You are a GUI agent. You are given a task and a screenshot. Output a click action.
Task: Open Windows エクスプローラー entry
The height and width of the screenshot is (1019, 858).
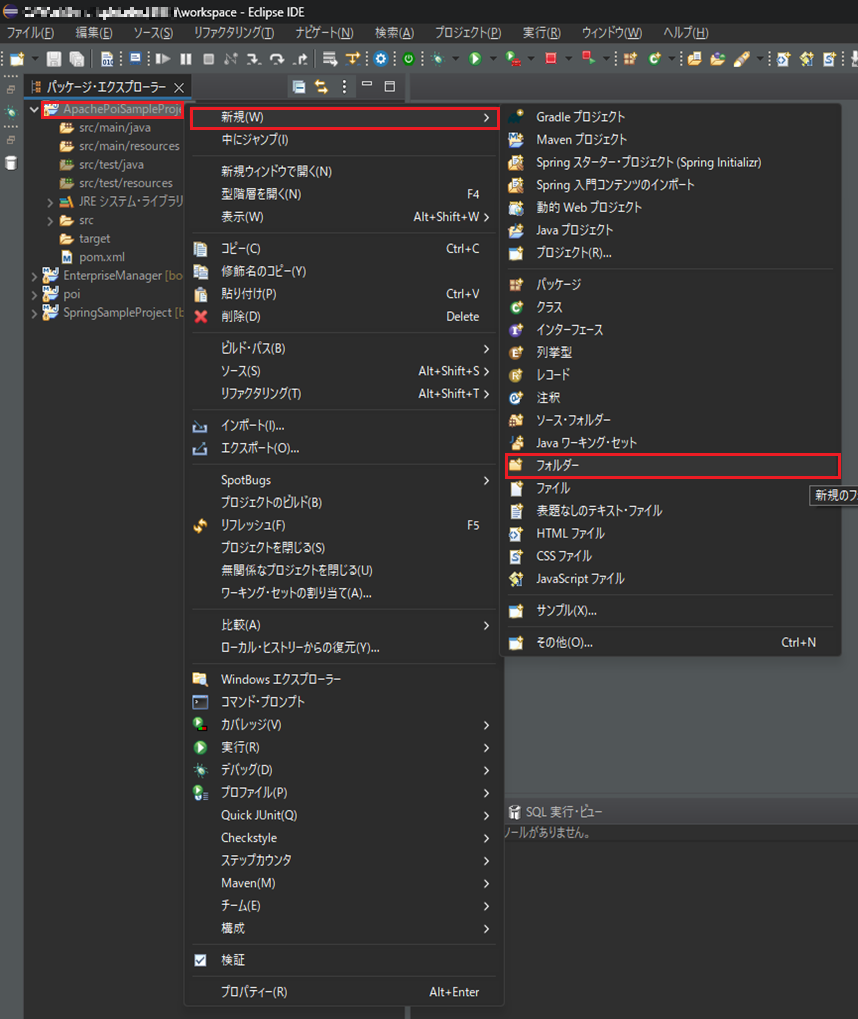(344, 679)
